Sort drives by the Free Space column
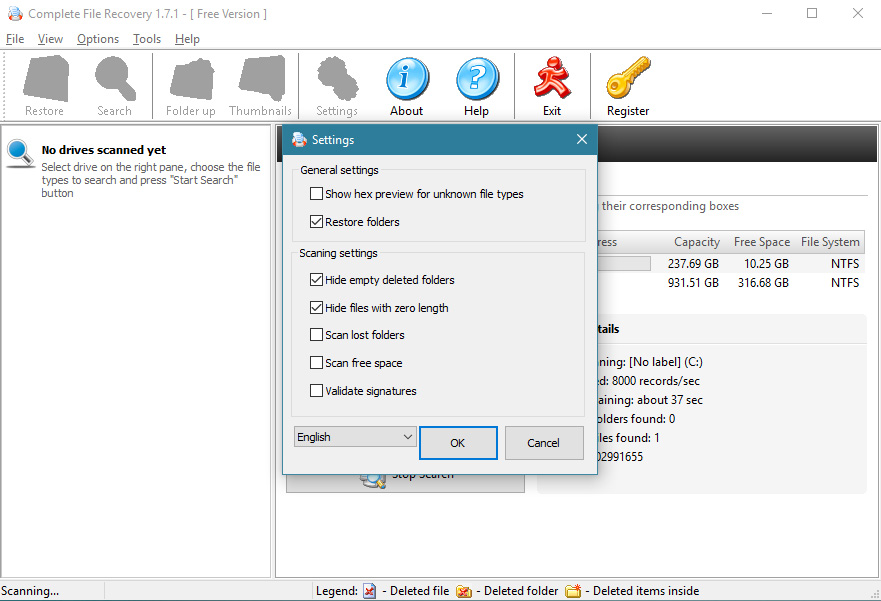This screenshot has width=881, height=601. coord(761,242)
